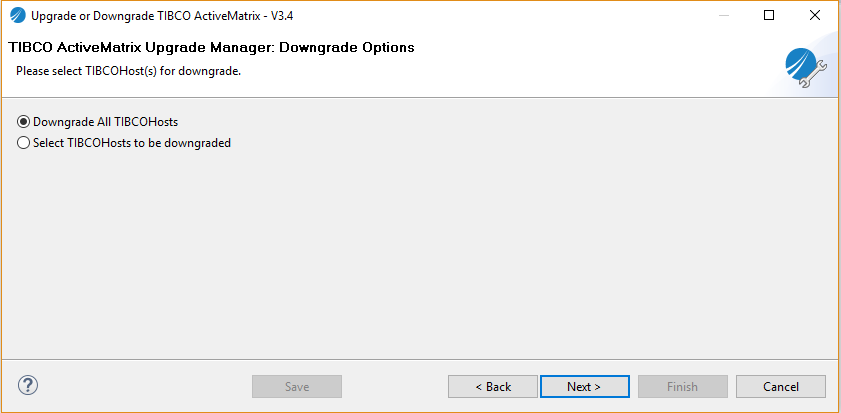Proceed with the Next button
Image resolution: width=841 pixels, height=413 pixels.
tap(584, 386)
